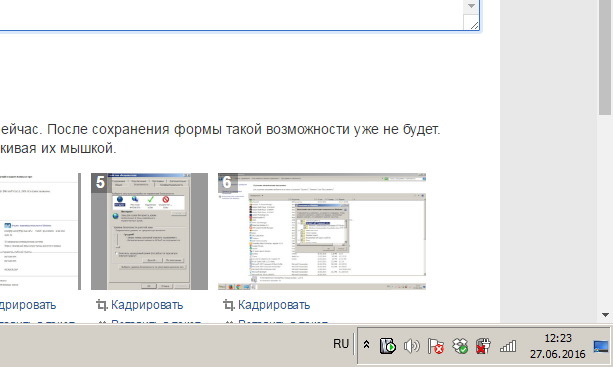This screenshot has width=613, height=367.
Task: Click the text area down scroll arrow
Action: click(x=471, y=6)
